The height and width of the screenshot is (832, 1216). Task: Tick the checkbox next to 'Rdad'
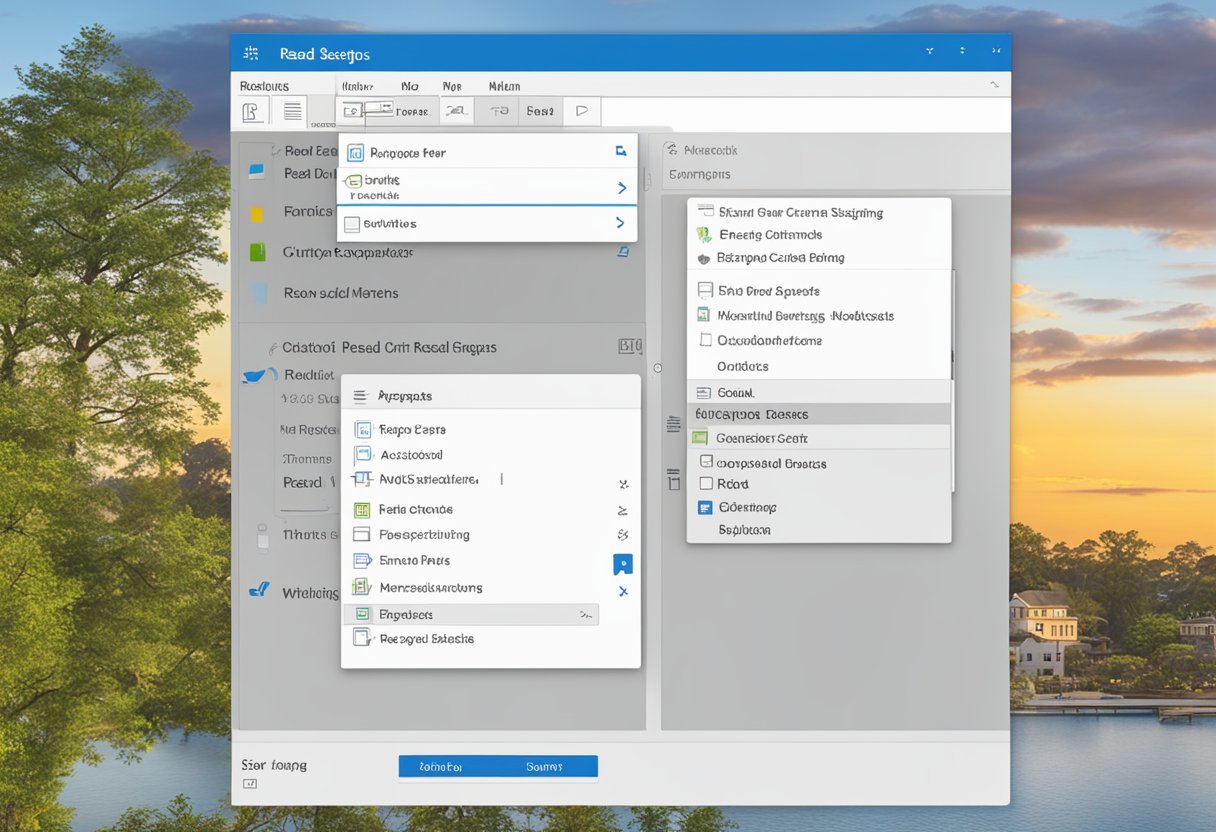[x=706, y=484]
